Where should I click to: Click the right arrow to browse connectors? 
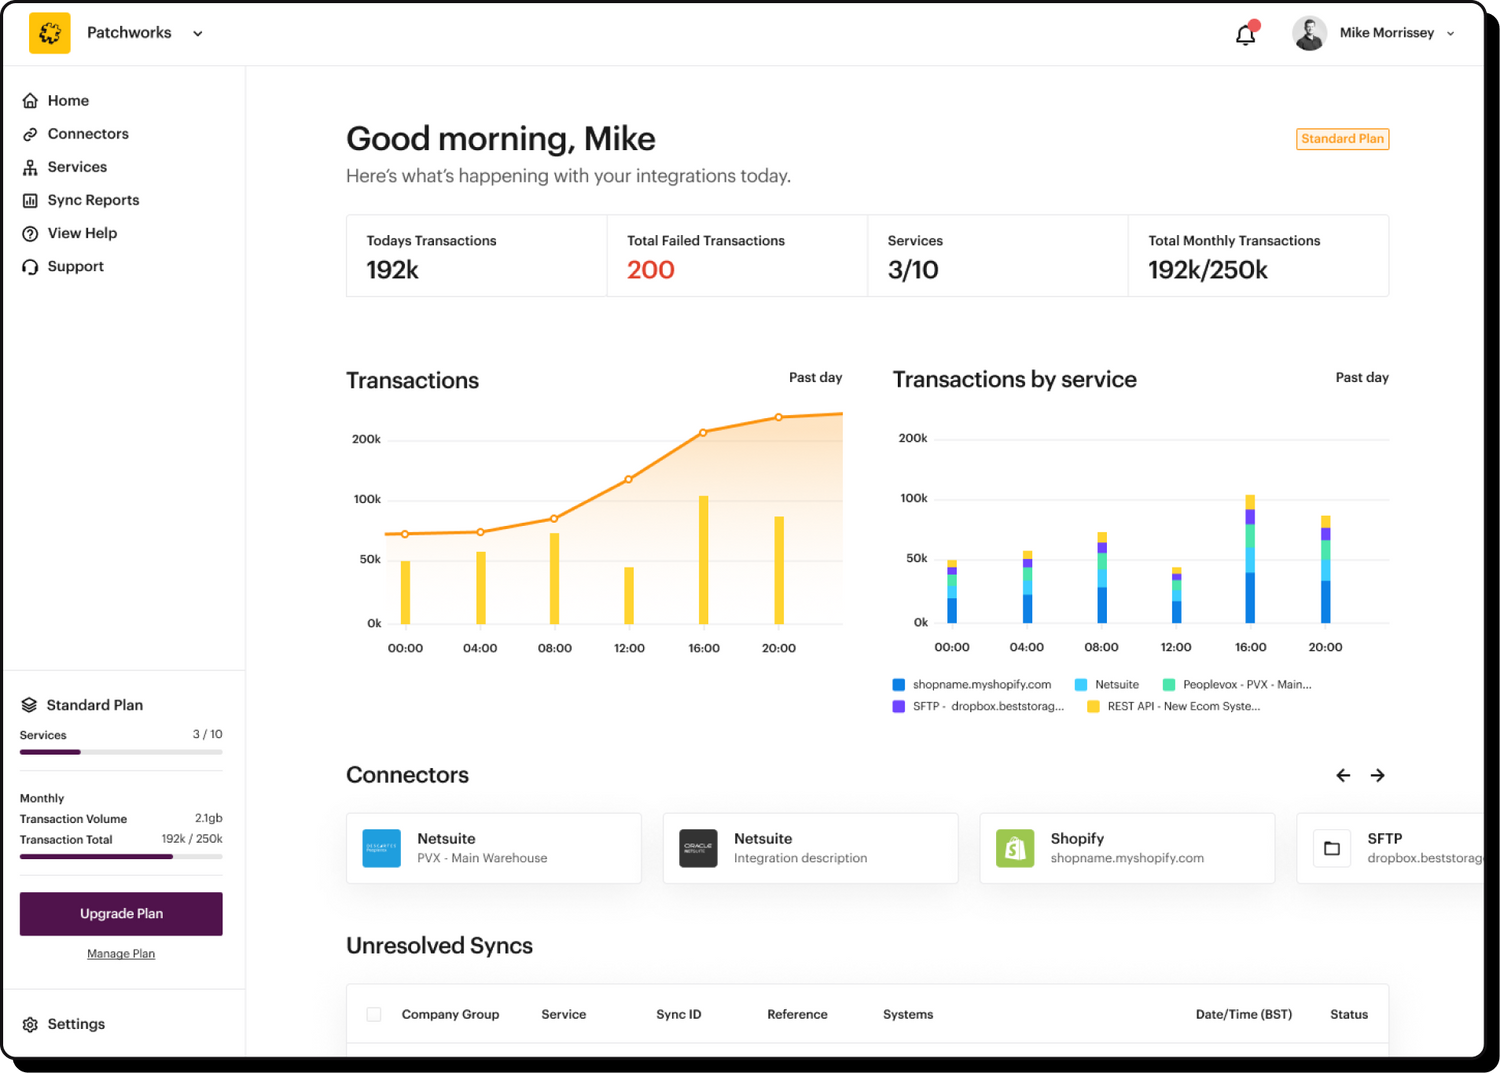coord(1377,774)
